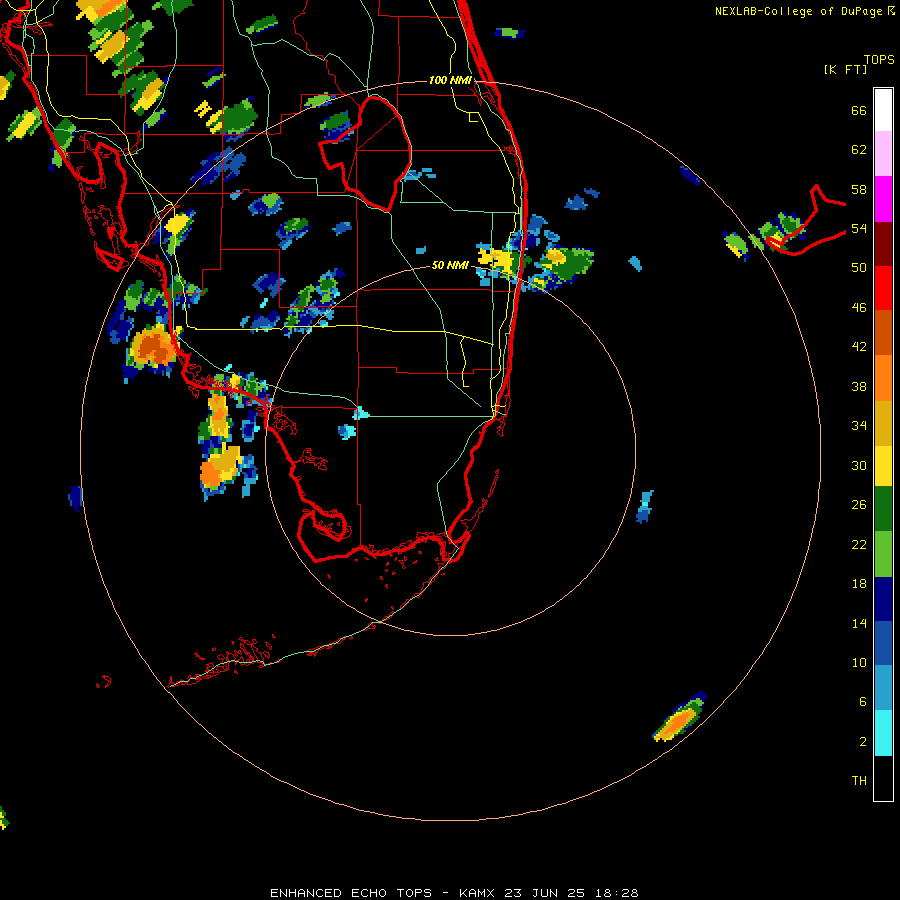Select the yellow legend swatch
Screen dimensions: 900x900
883,466
